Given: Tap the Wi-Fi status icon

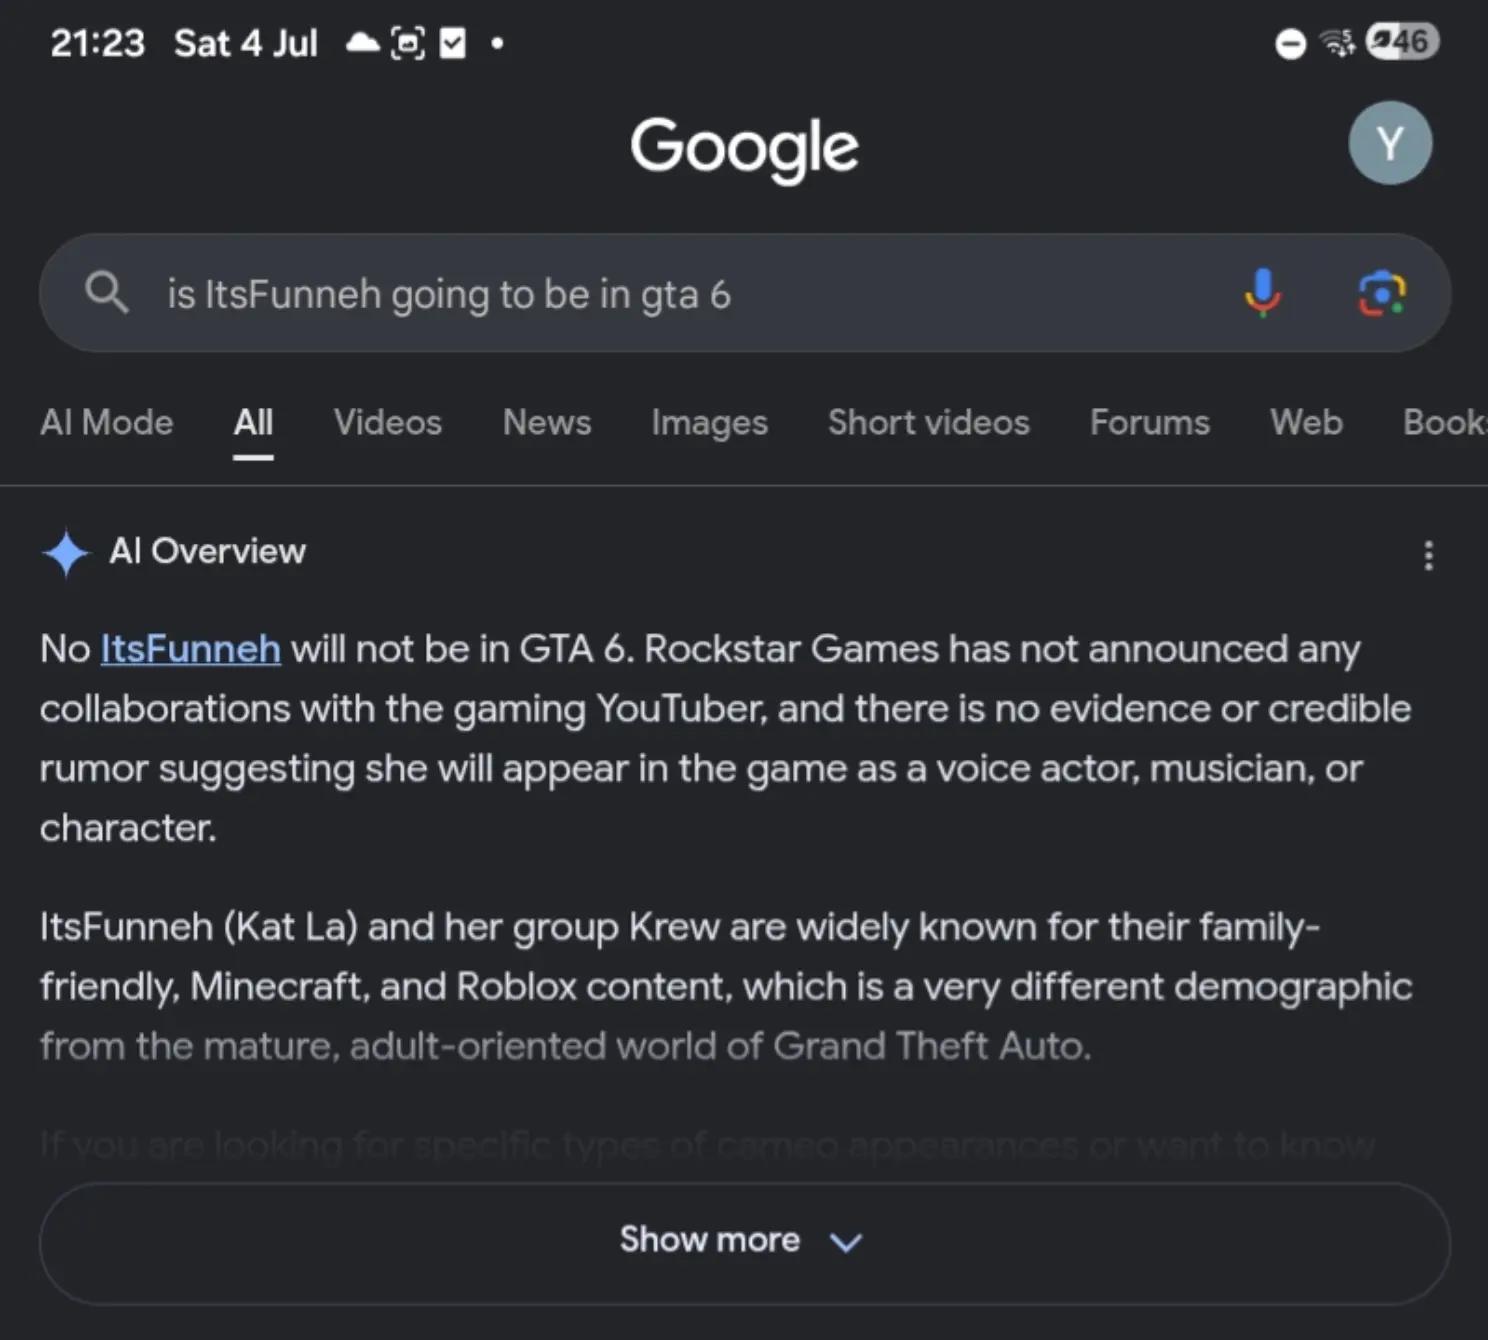Looking at the screenshot, I should (x=1337, y=43).
